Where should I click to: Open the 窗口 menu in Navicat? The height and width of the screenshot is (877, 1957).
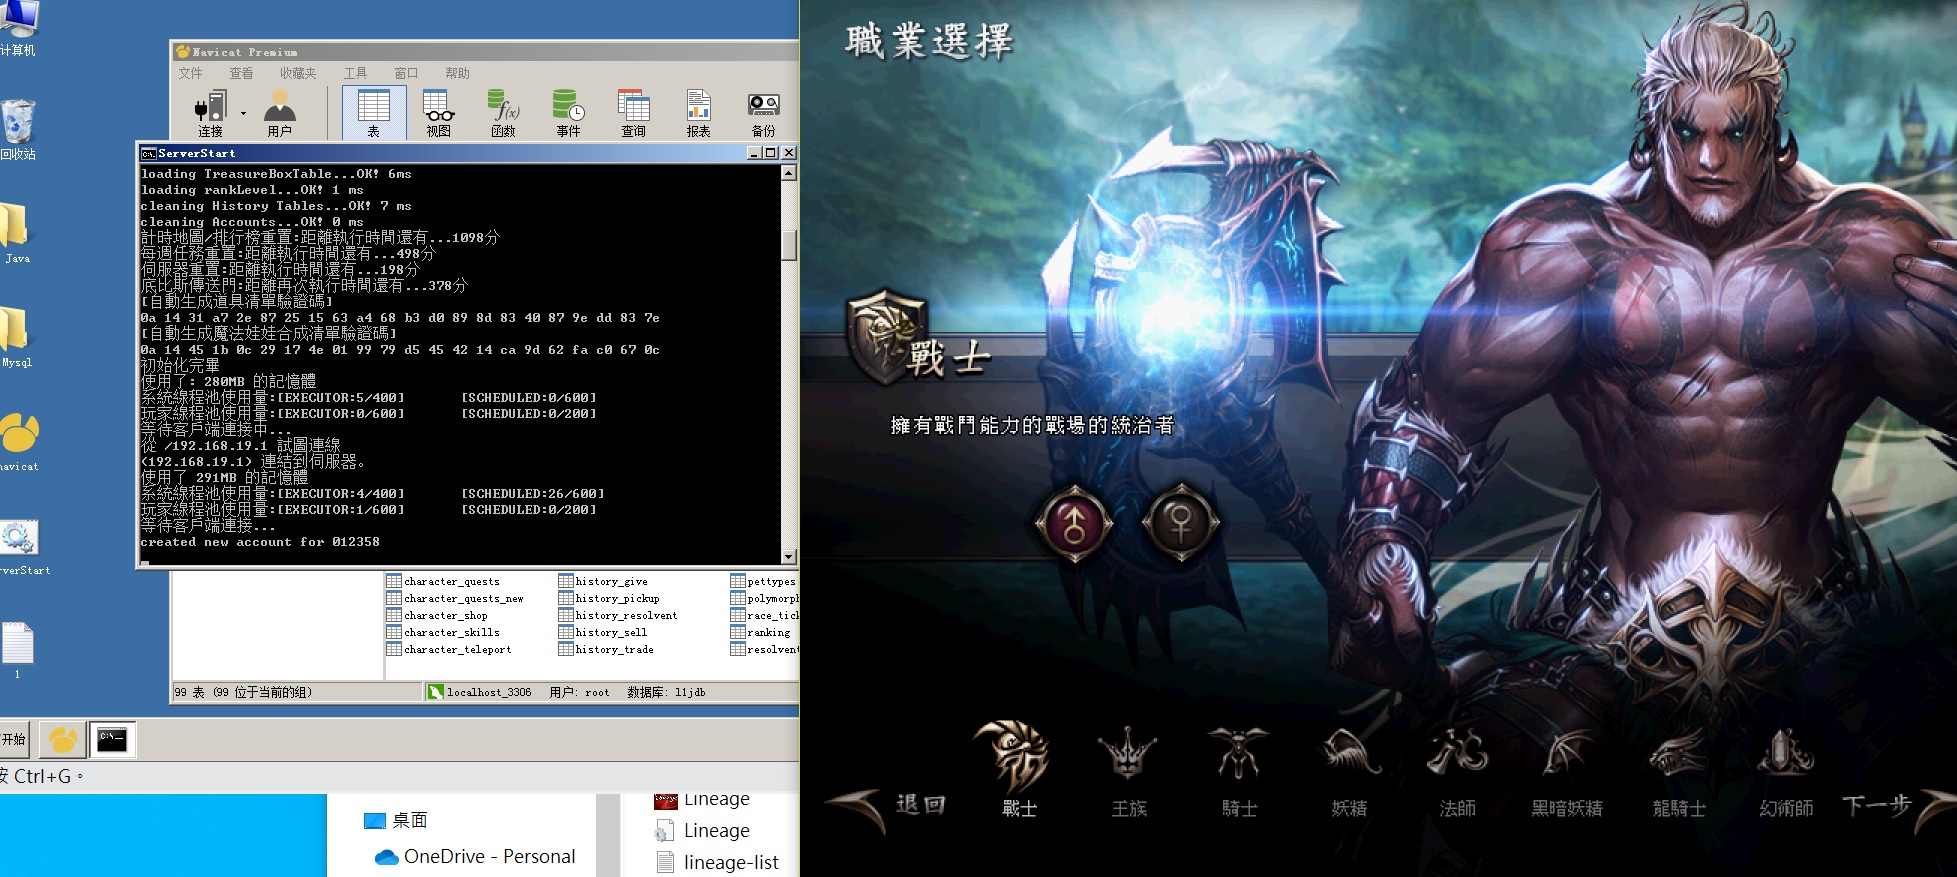406,73
